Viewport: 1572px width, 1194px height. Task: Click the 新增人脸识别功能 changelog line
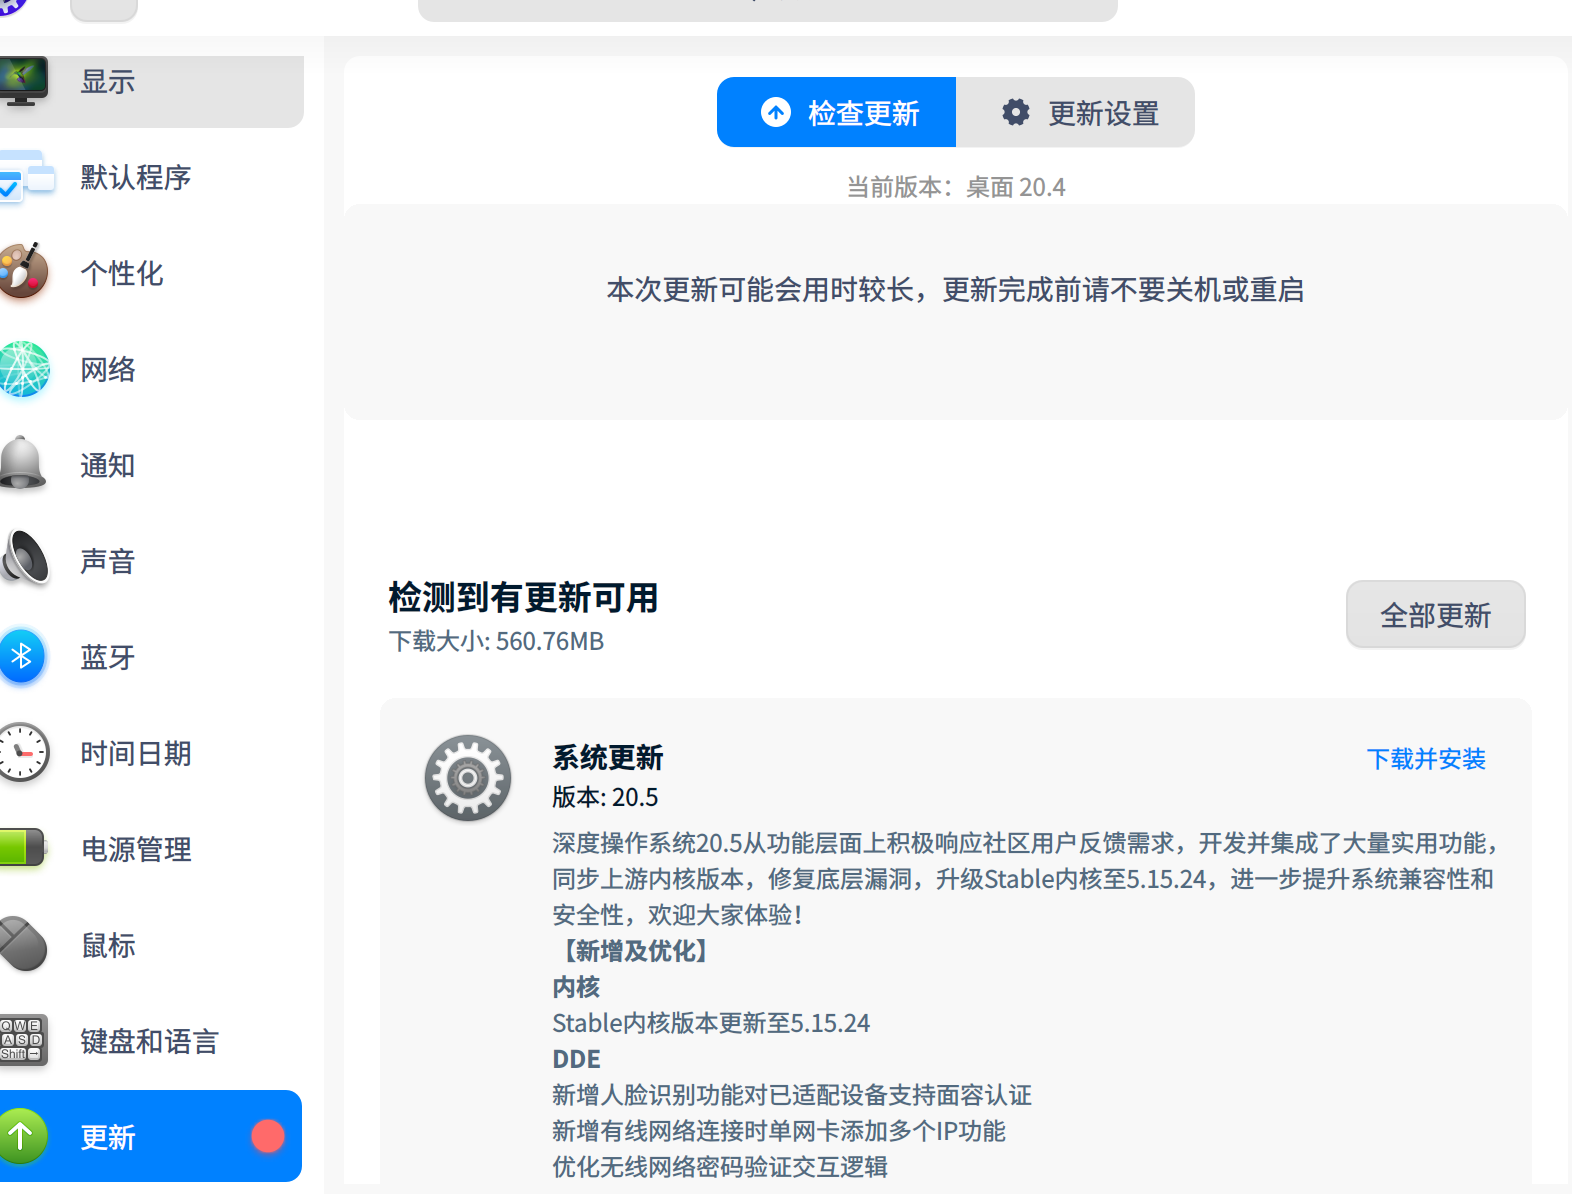[792, 1095]
